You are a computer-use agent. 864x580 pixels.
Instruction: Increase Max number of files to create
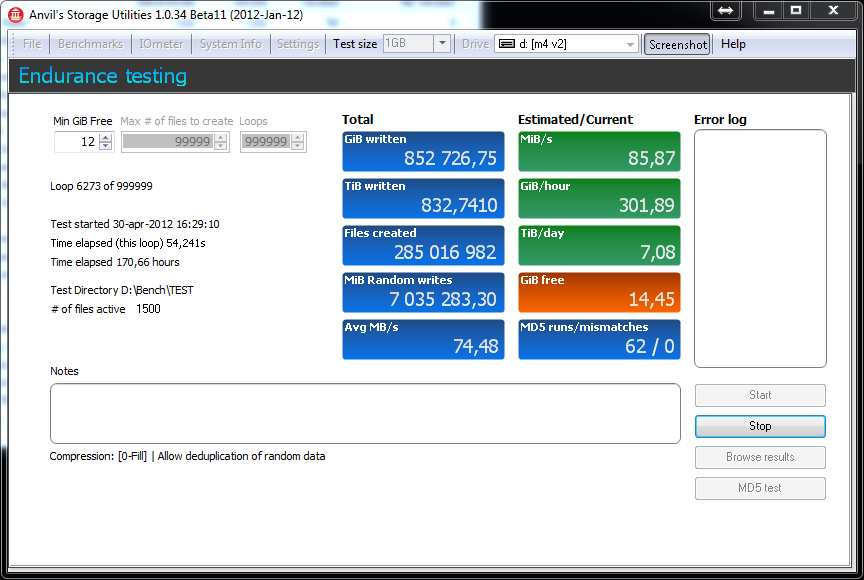220,138
